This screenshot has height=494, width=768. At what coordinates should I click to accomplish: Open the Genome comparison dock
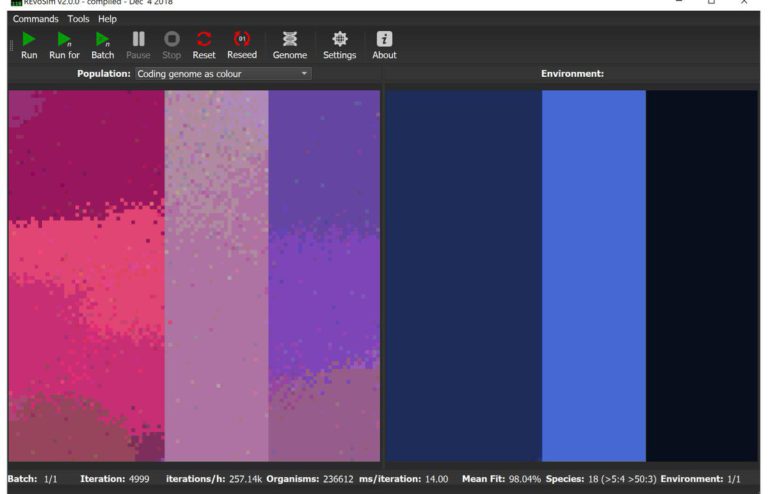click(x=290, y=46)
